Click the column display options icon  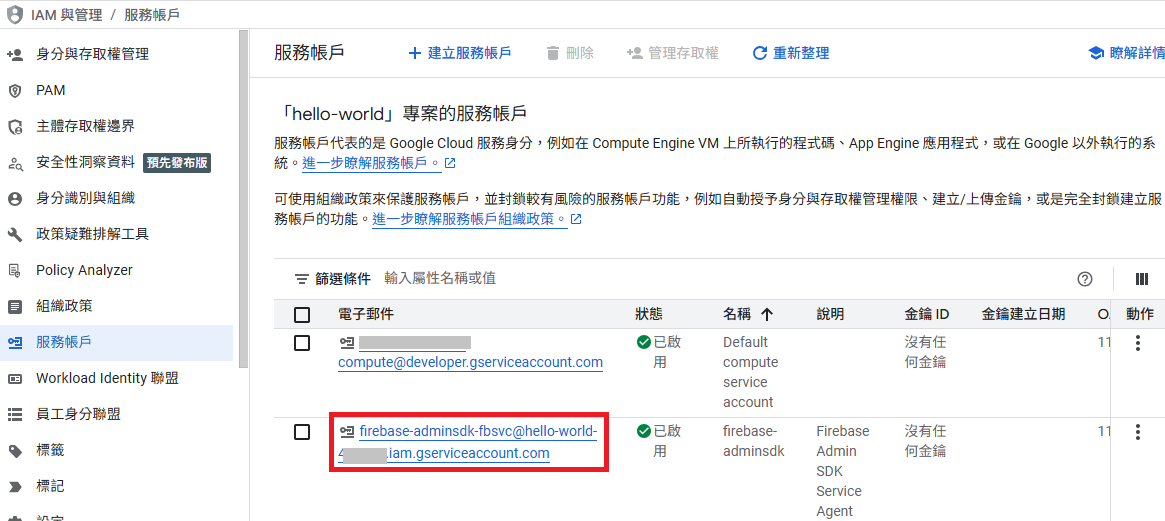(1142, 279)
